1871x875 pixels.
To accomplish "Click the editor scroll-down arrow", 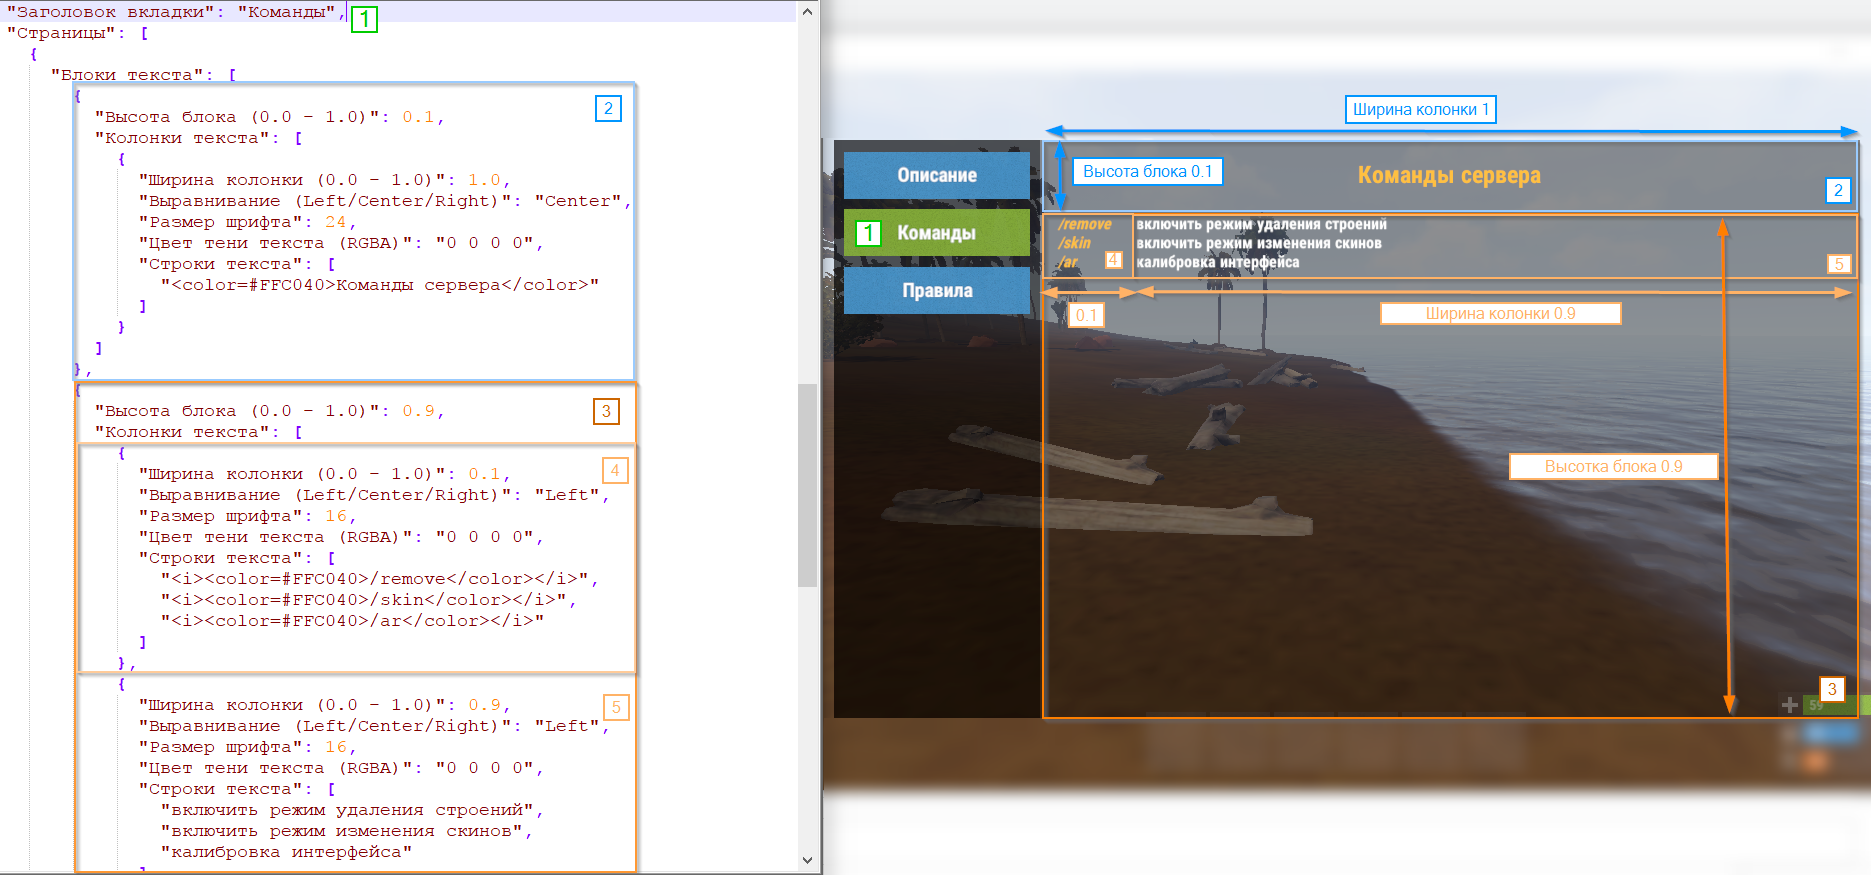I will coord(807,860).
